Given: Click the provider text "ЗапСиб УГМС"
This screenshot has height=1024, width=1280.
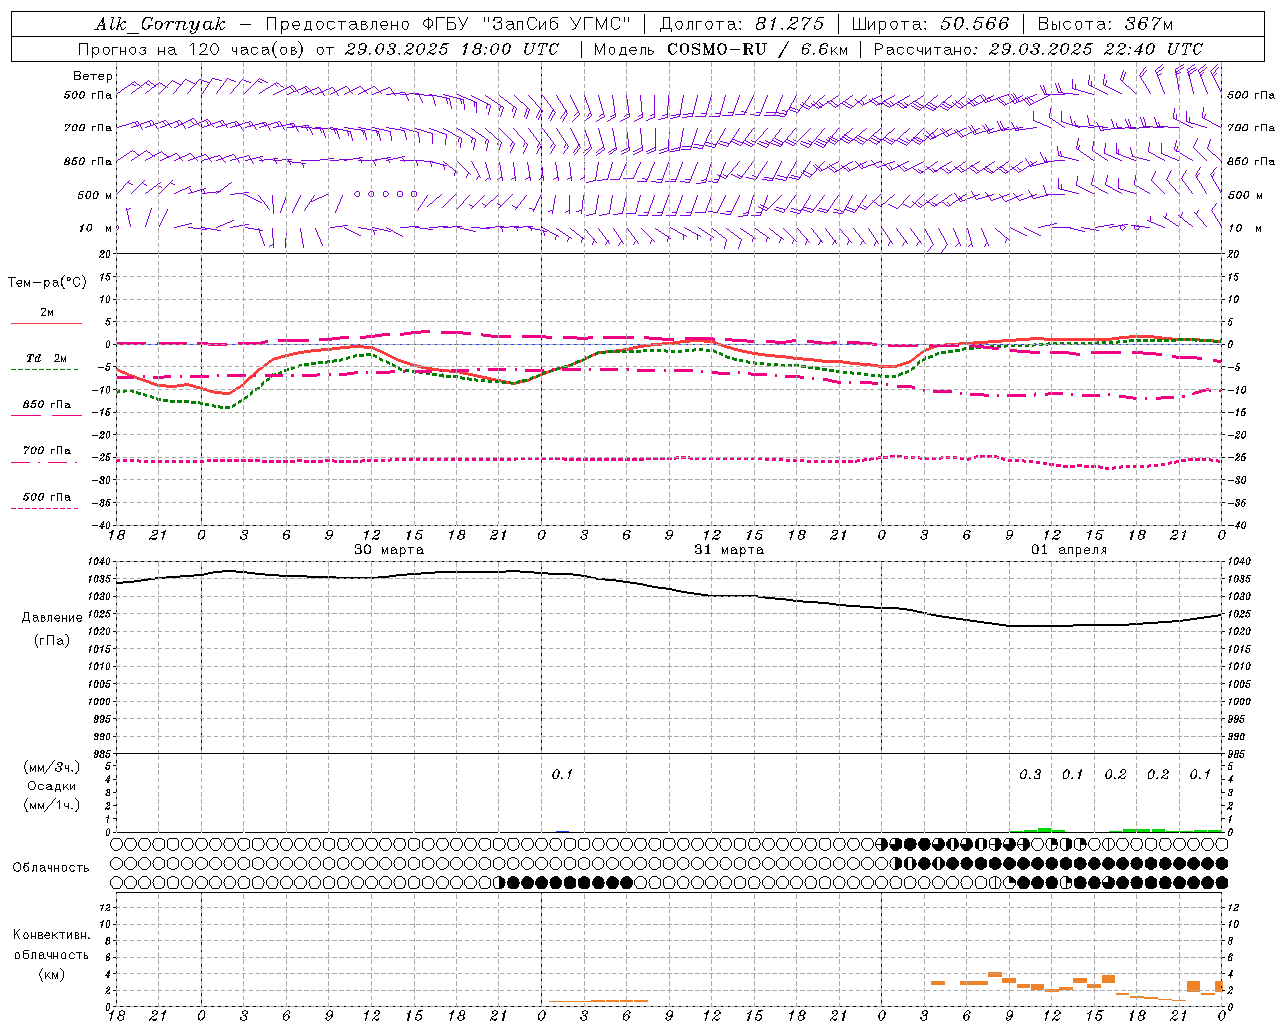Looking at the screenshot, I should (x=556, y=24).
